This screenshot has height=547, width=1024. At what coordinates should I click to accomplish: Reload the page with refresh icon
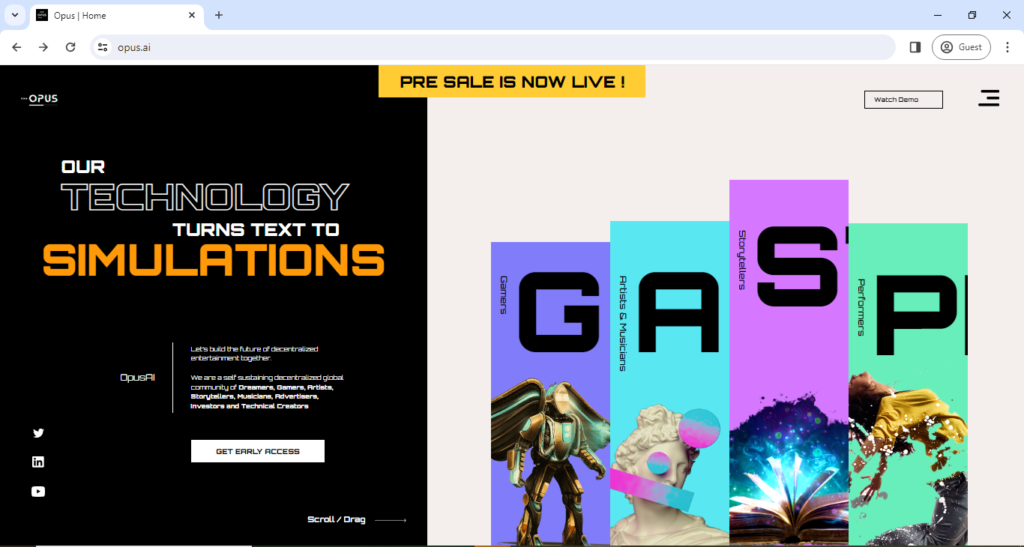point(70,47)
